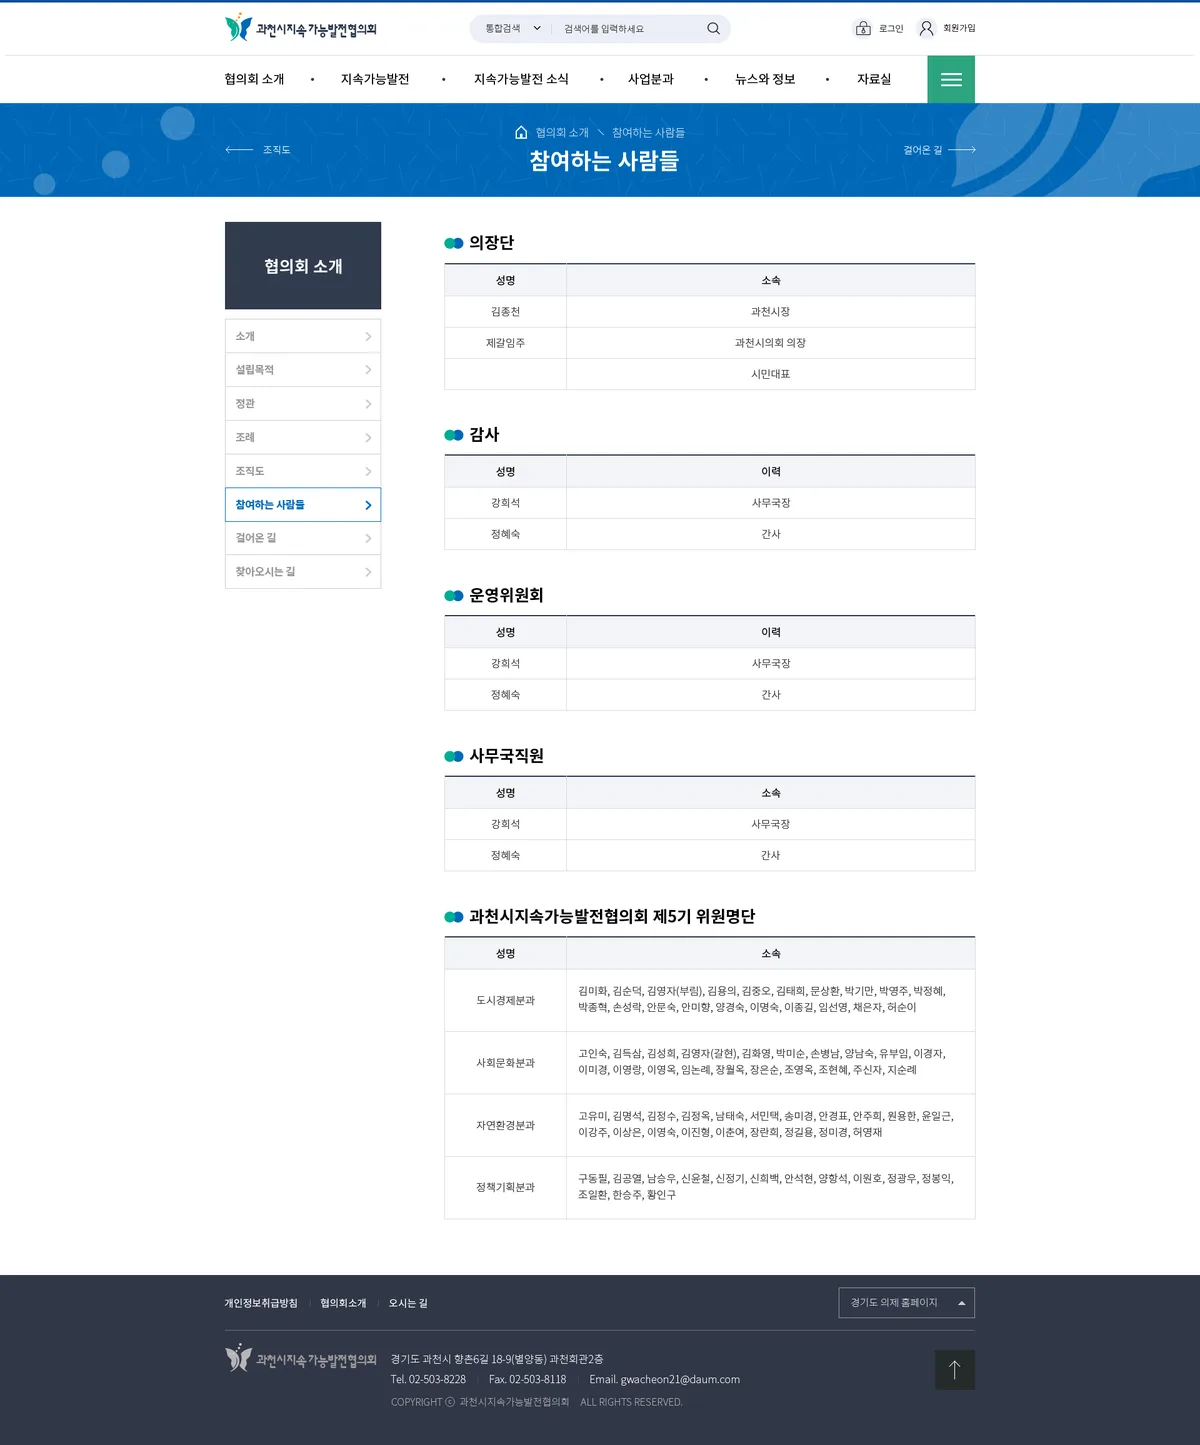Select 걸어온 길 in the side menu
The width and height of the screenshot is (1200, 1445).
[303, 538]
